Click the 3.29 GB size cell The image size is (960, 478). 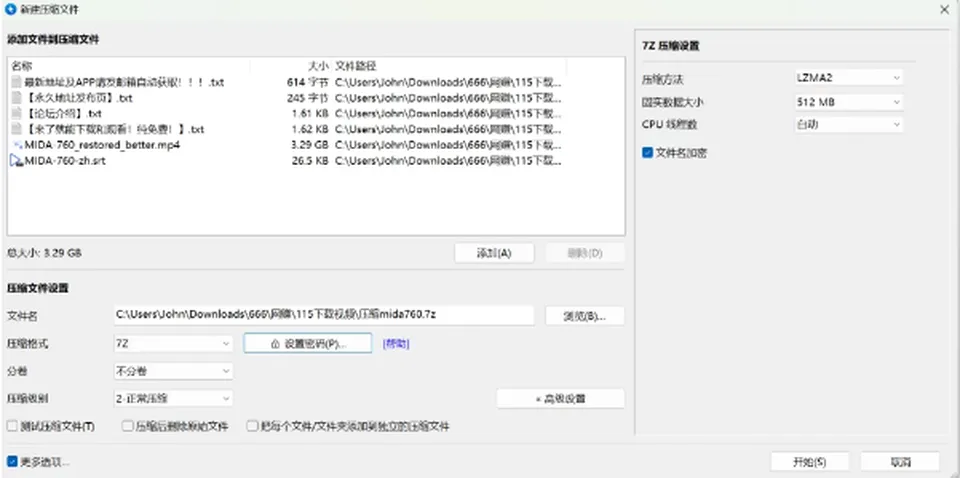310,145
